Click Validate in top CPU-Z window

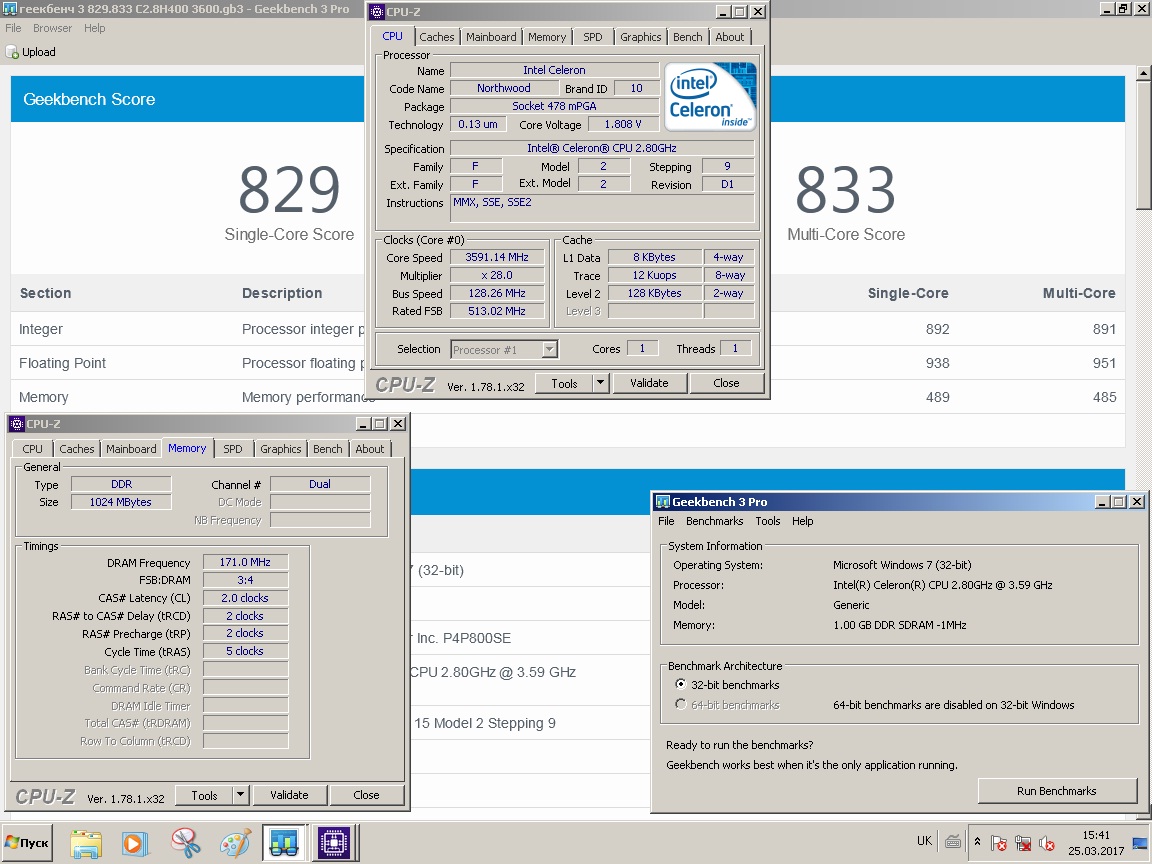(x=649, y=383)
